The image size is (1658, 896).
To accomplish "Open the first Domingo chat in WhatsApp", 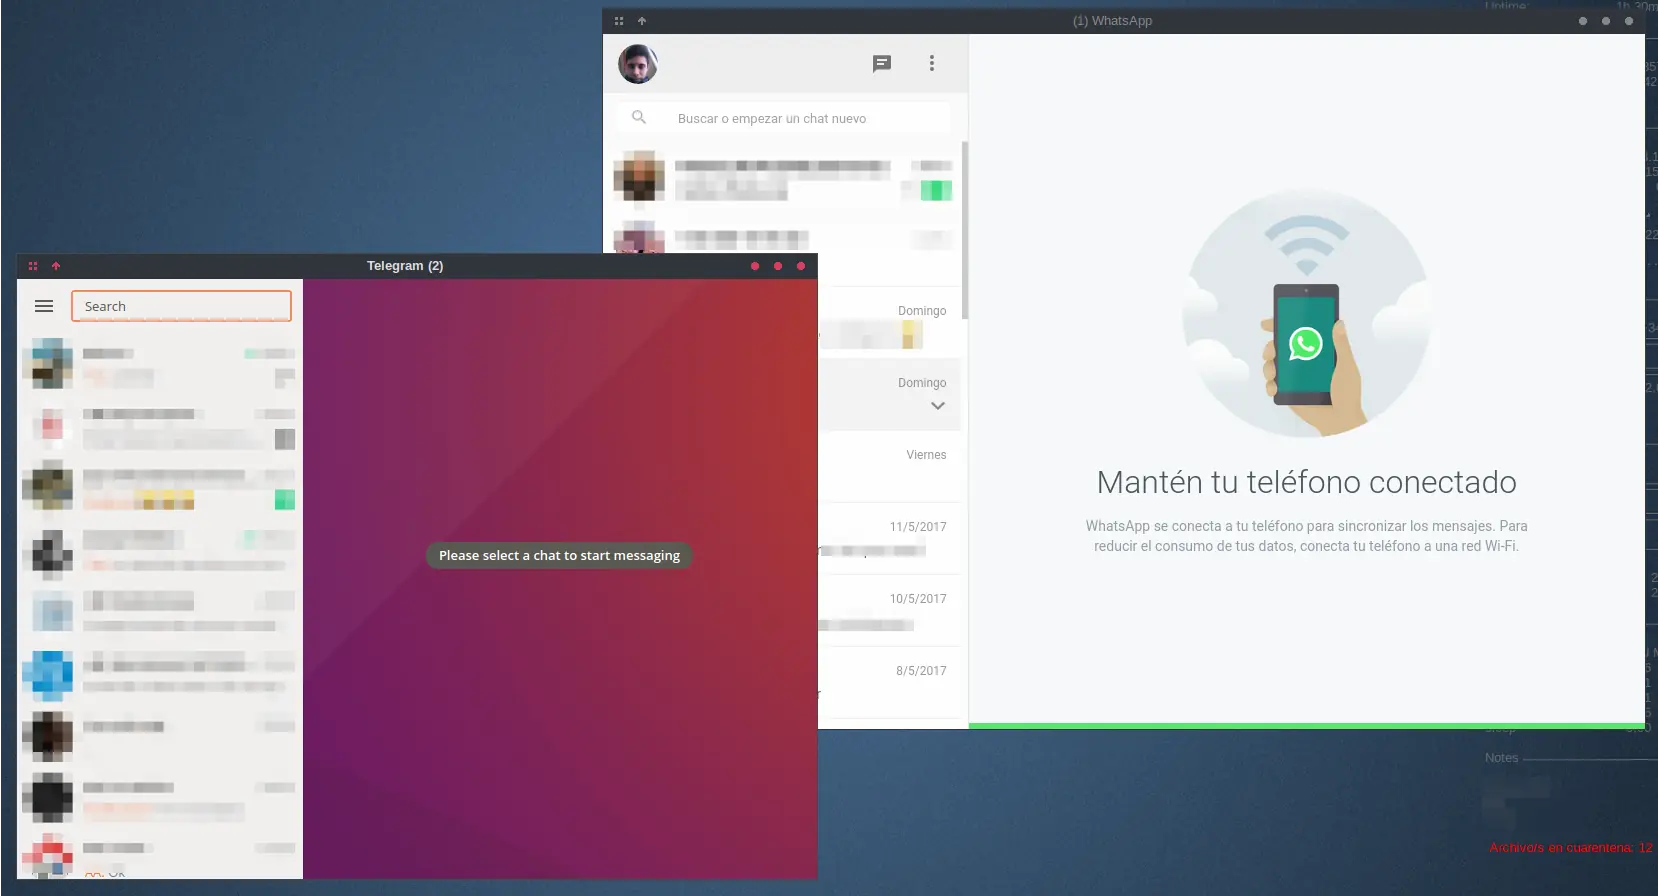I will click(x=889, y=323).
